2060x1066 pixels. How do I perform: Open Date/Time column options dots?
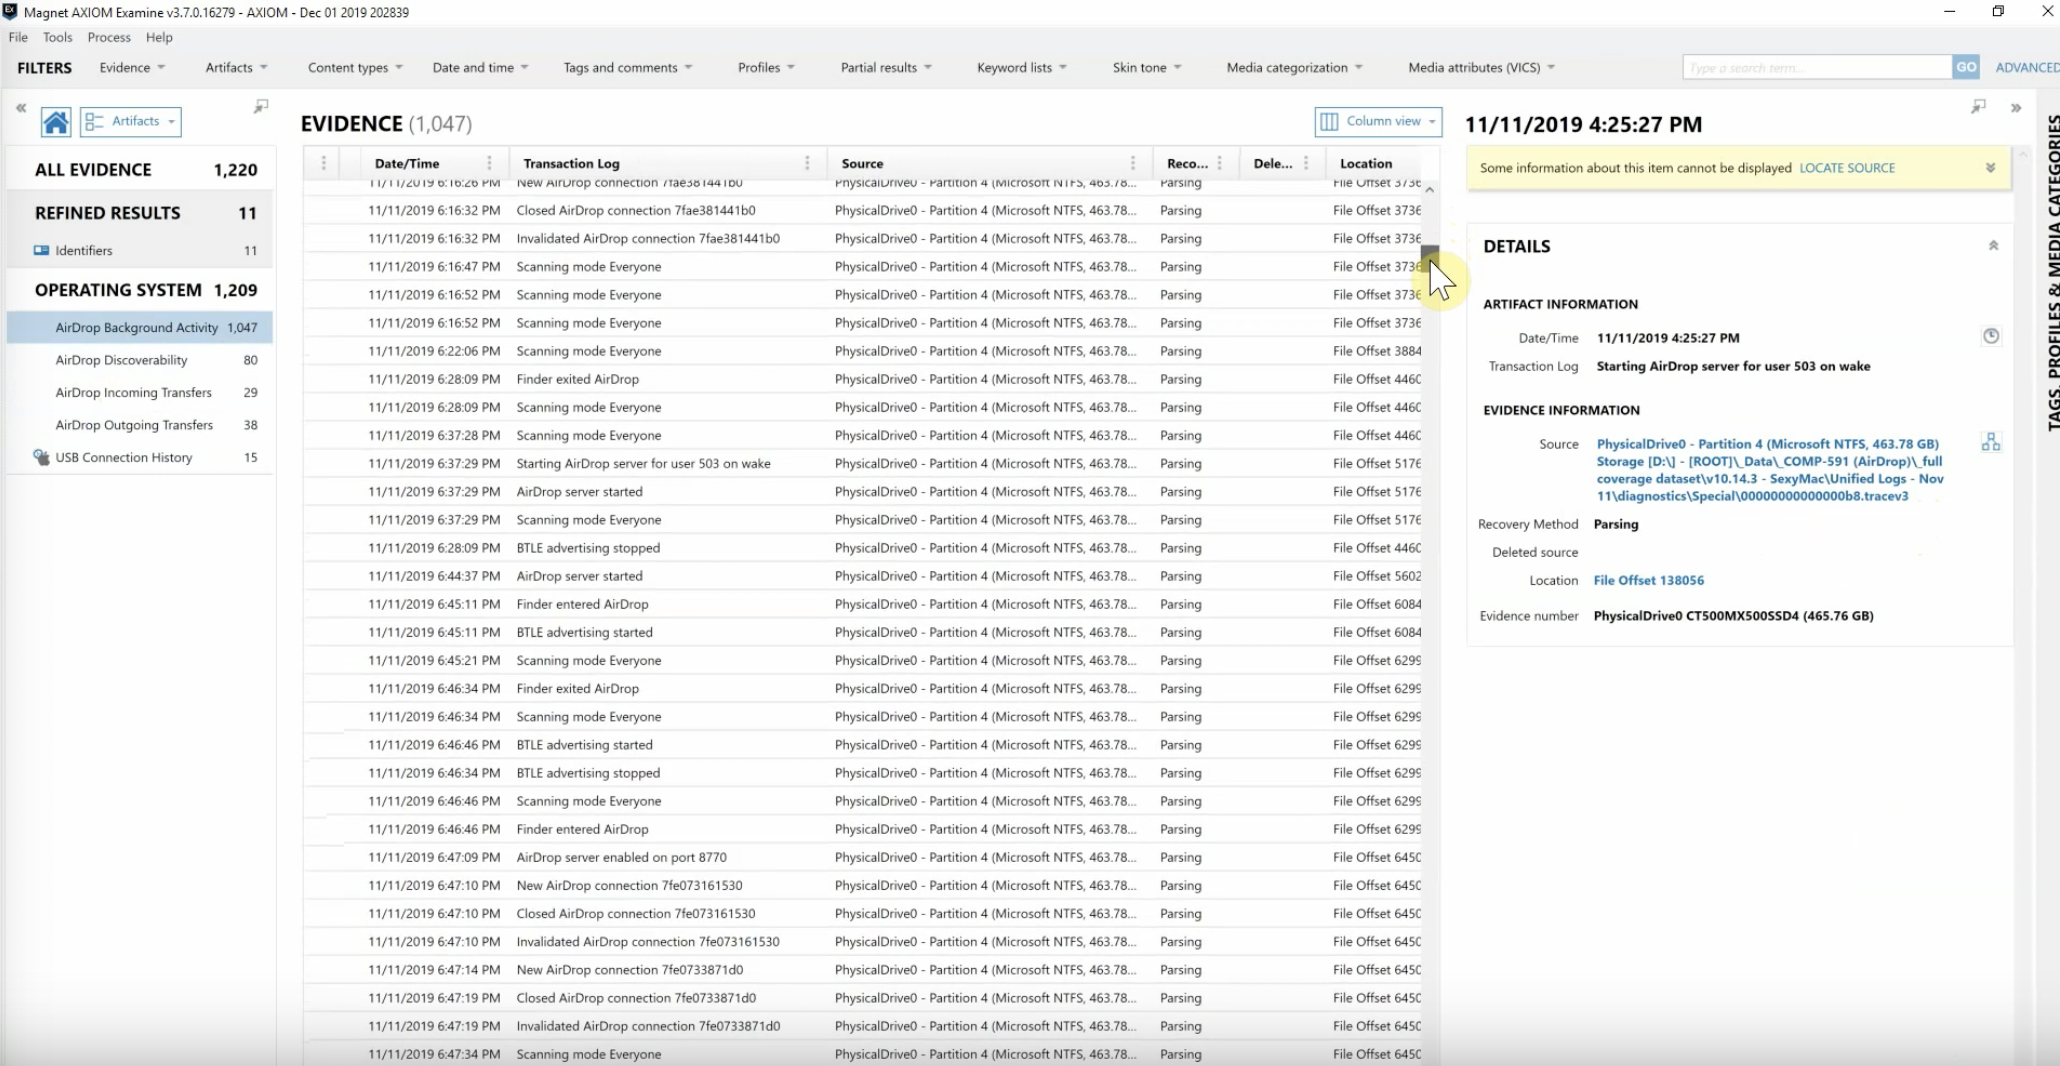tap(489, 163)
